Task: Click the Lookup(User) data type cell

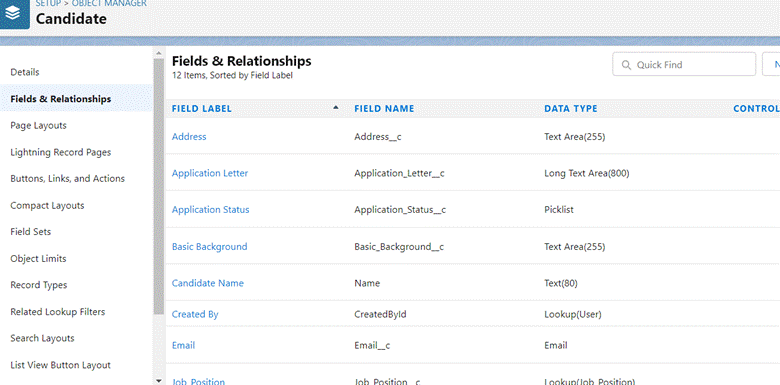Action: tap(573, 314)
